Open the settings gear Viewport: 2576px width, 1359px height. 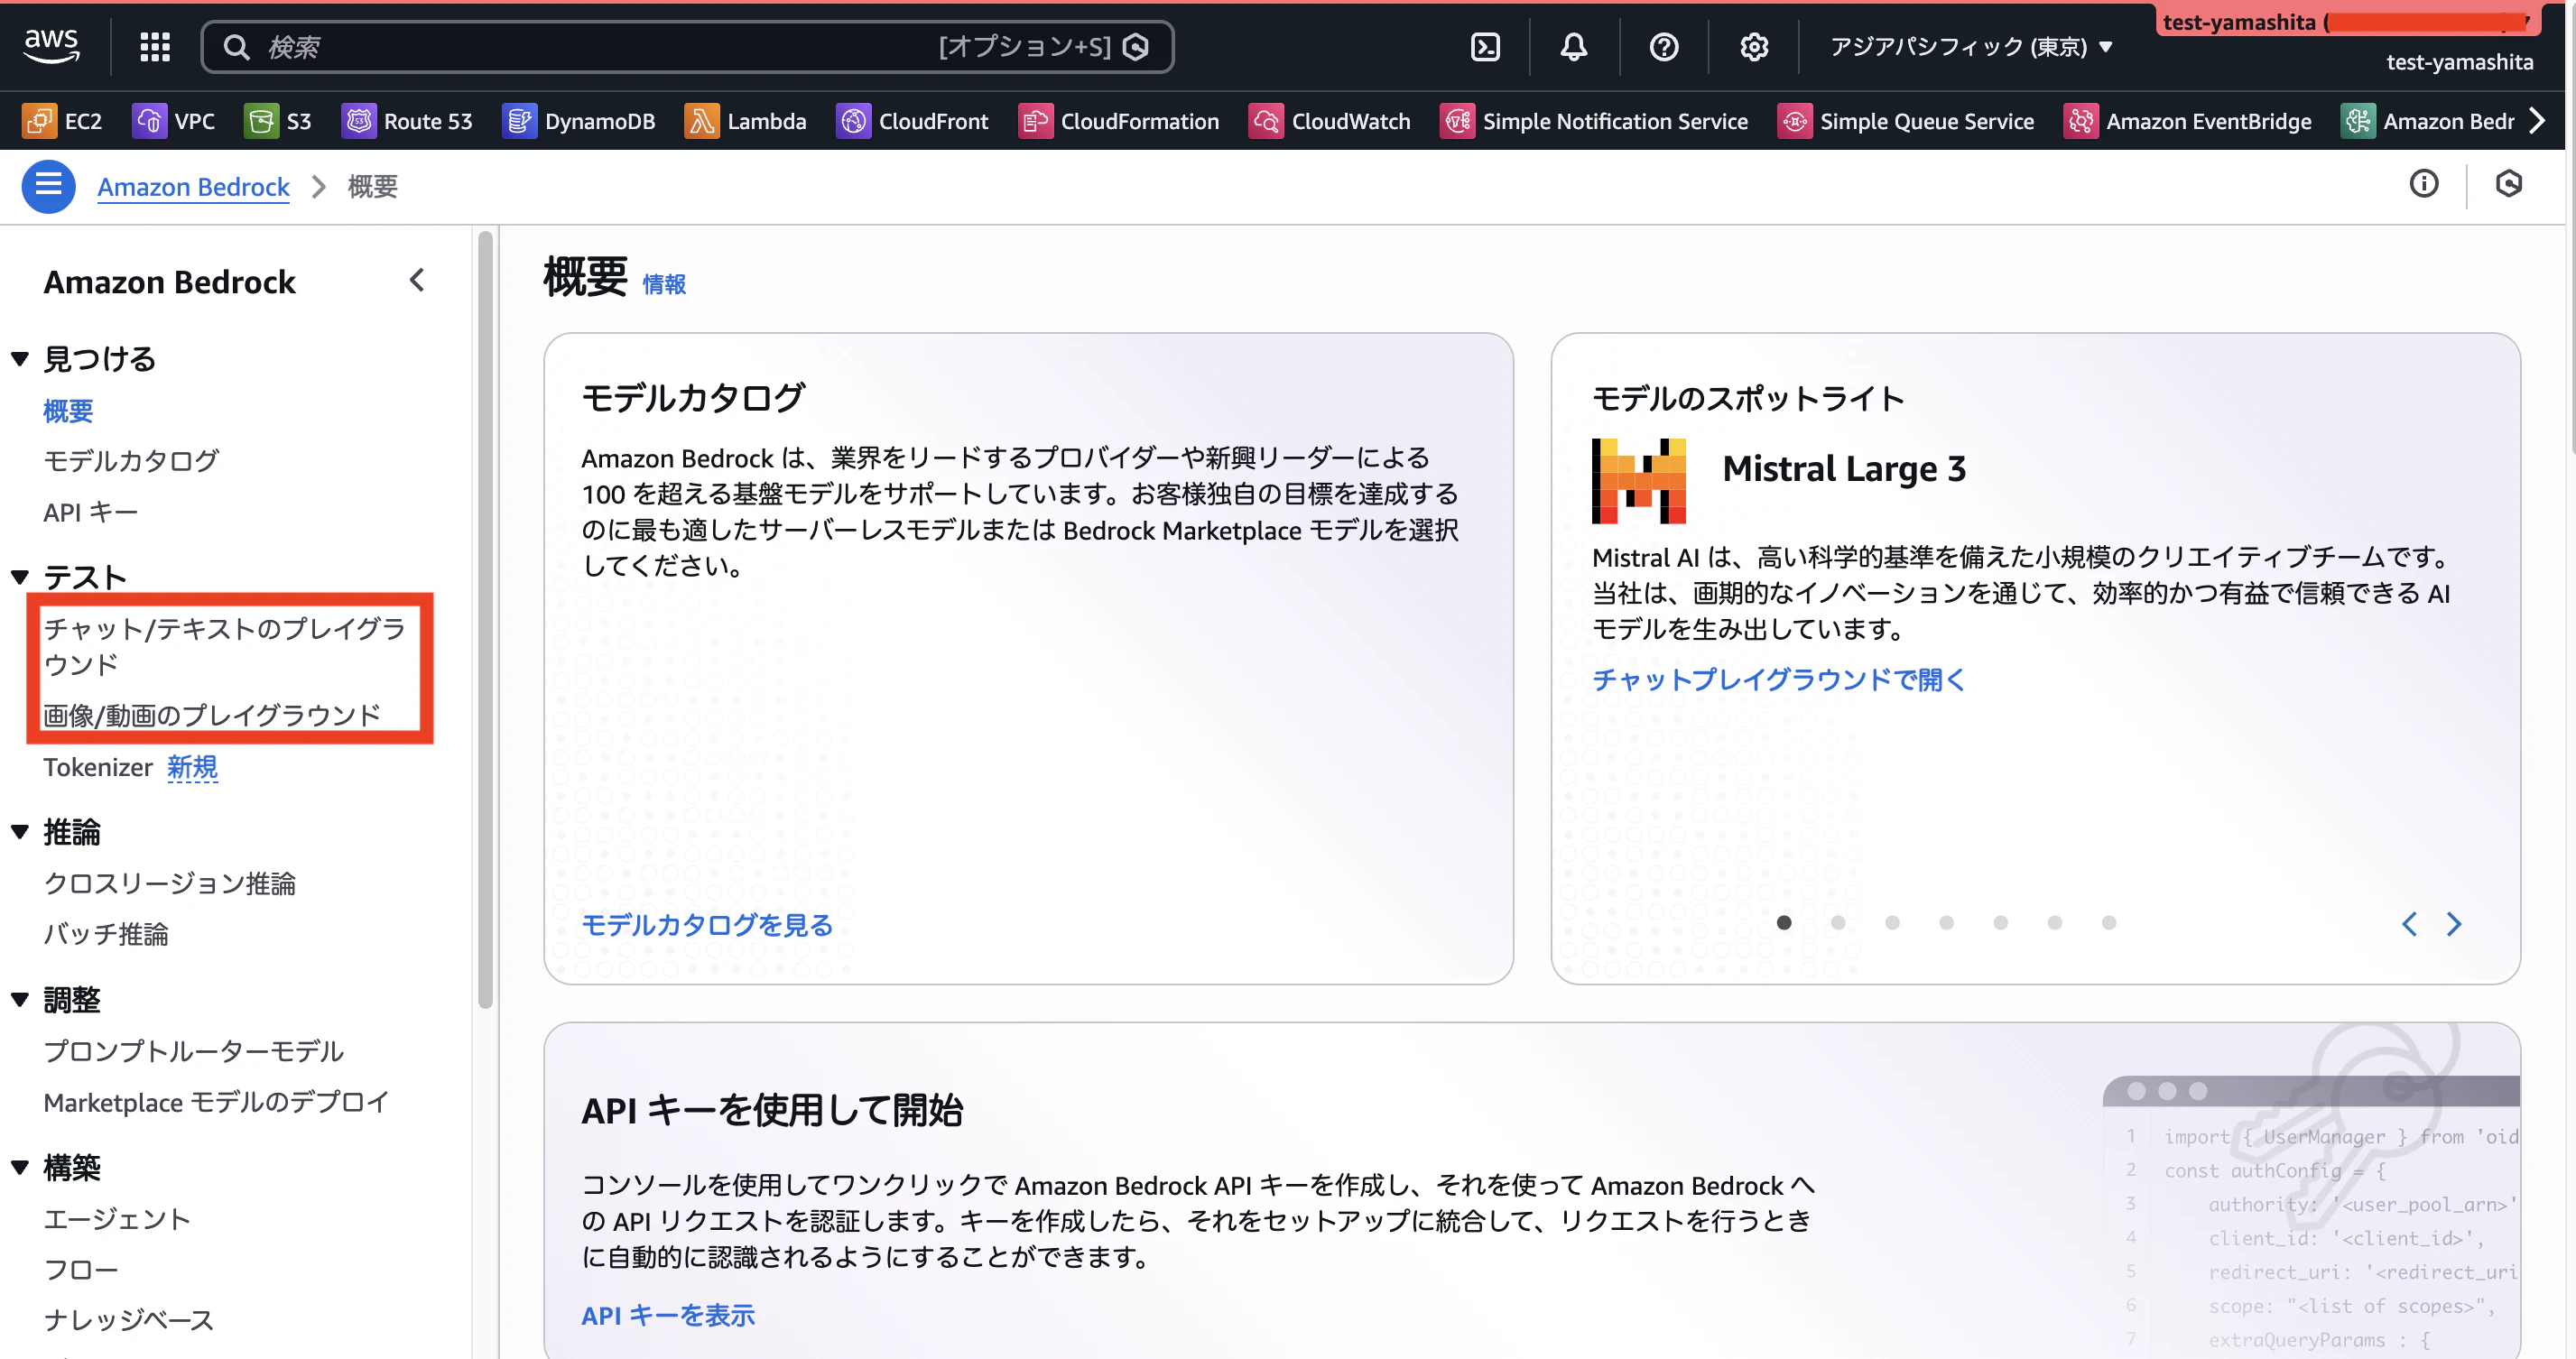coord(1753,46)
